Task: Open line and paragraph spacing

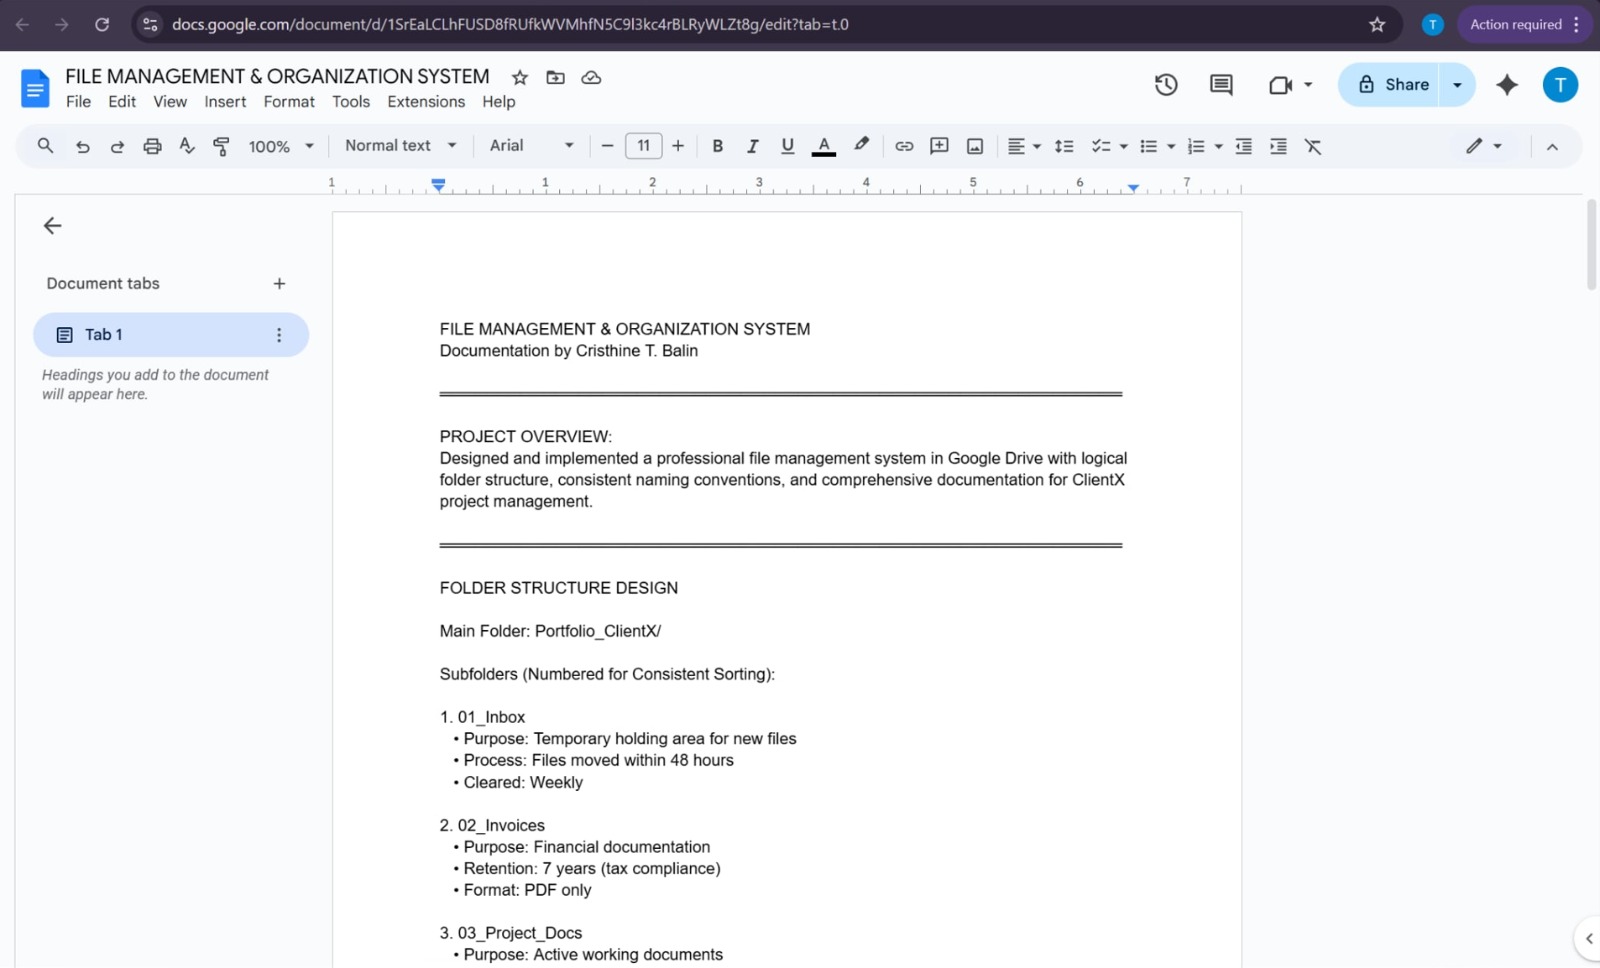Action: point(1064,146)
